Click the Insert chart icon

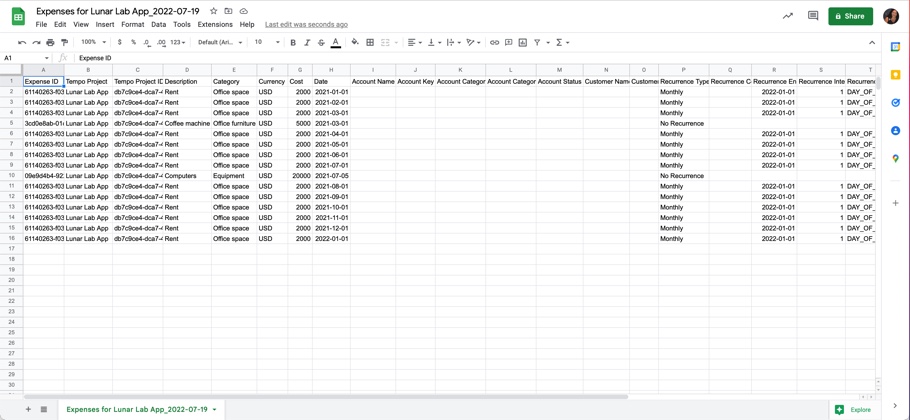[x=522, y=43]
